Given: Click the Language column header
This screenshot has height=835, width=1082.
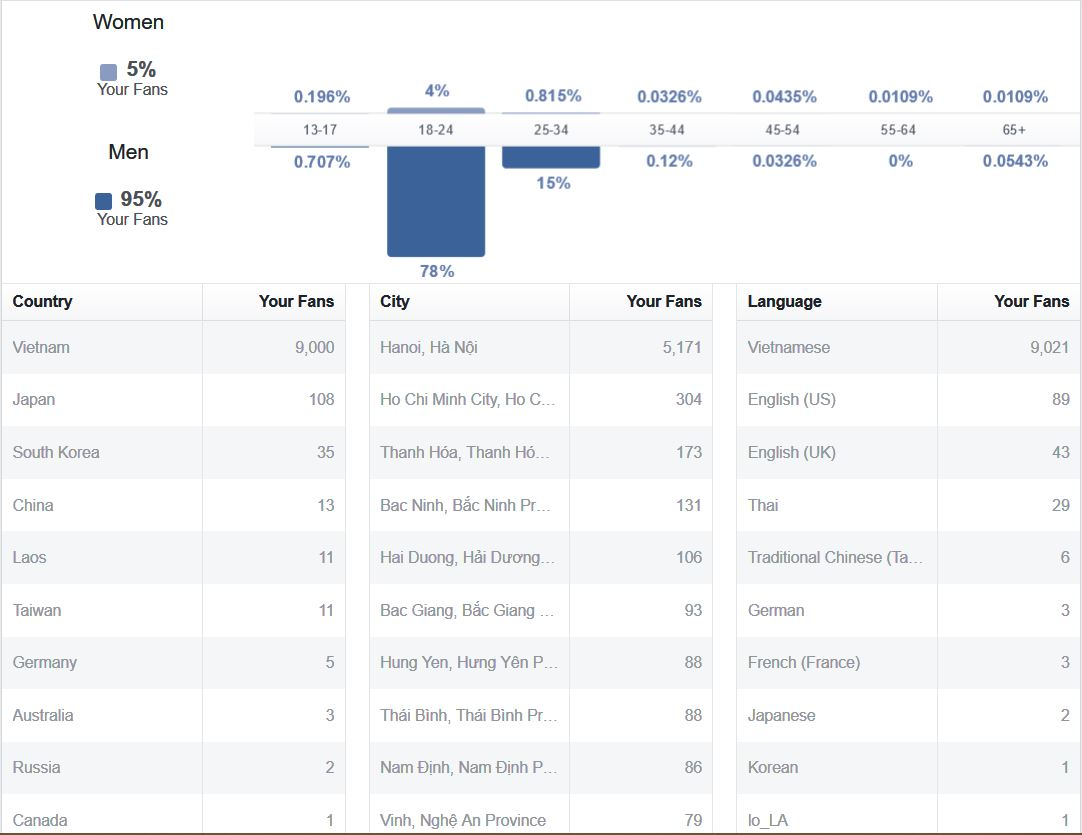Looking at the screenshot, I should point(784,301).
